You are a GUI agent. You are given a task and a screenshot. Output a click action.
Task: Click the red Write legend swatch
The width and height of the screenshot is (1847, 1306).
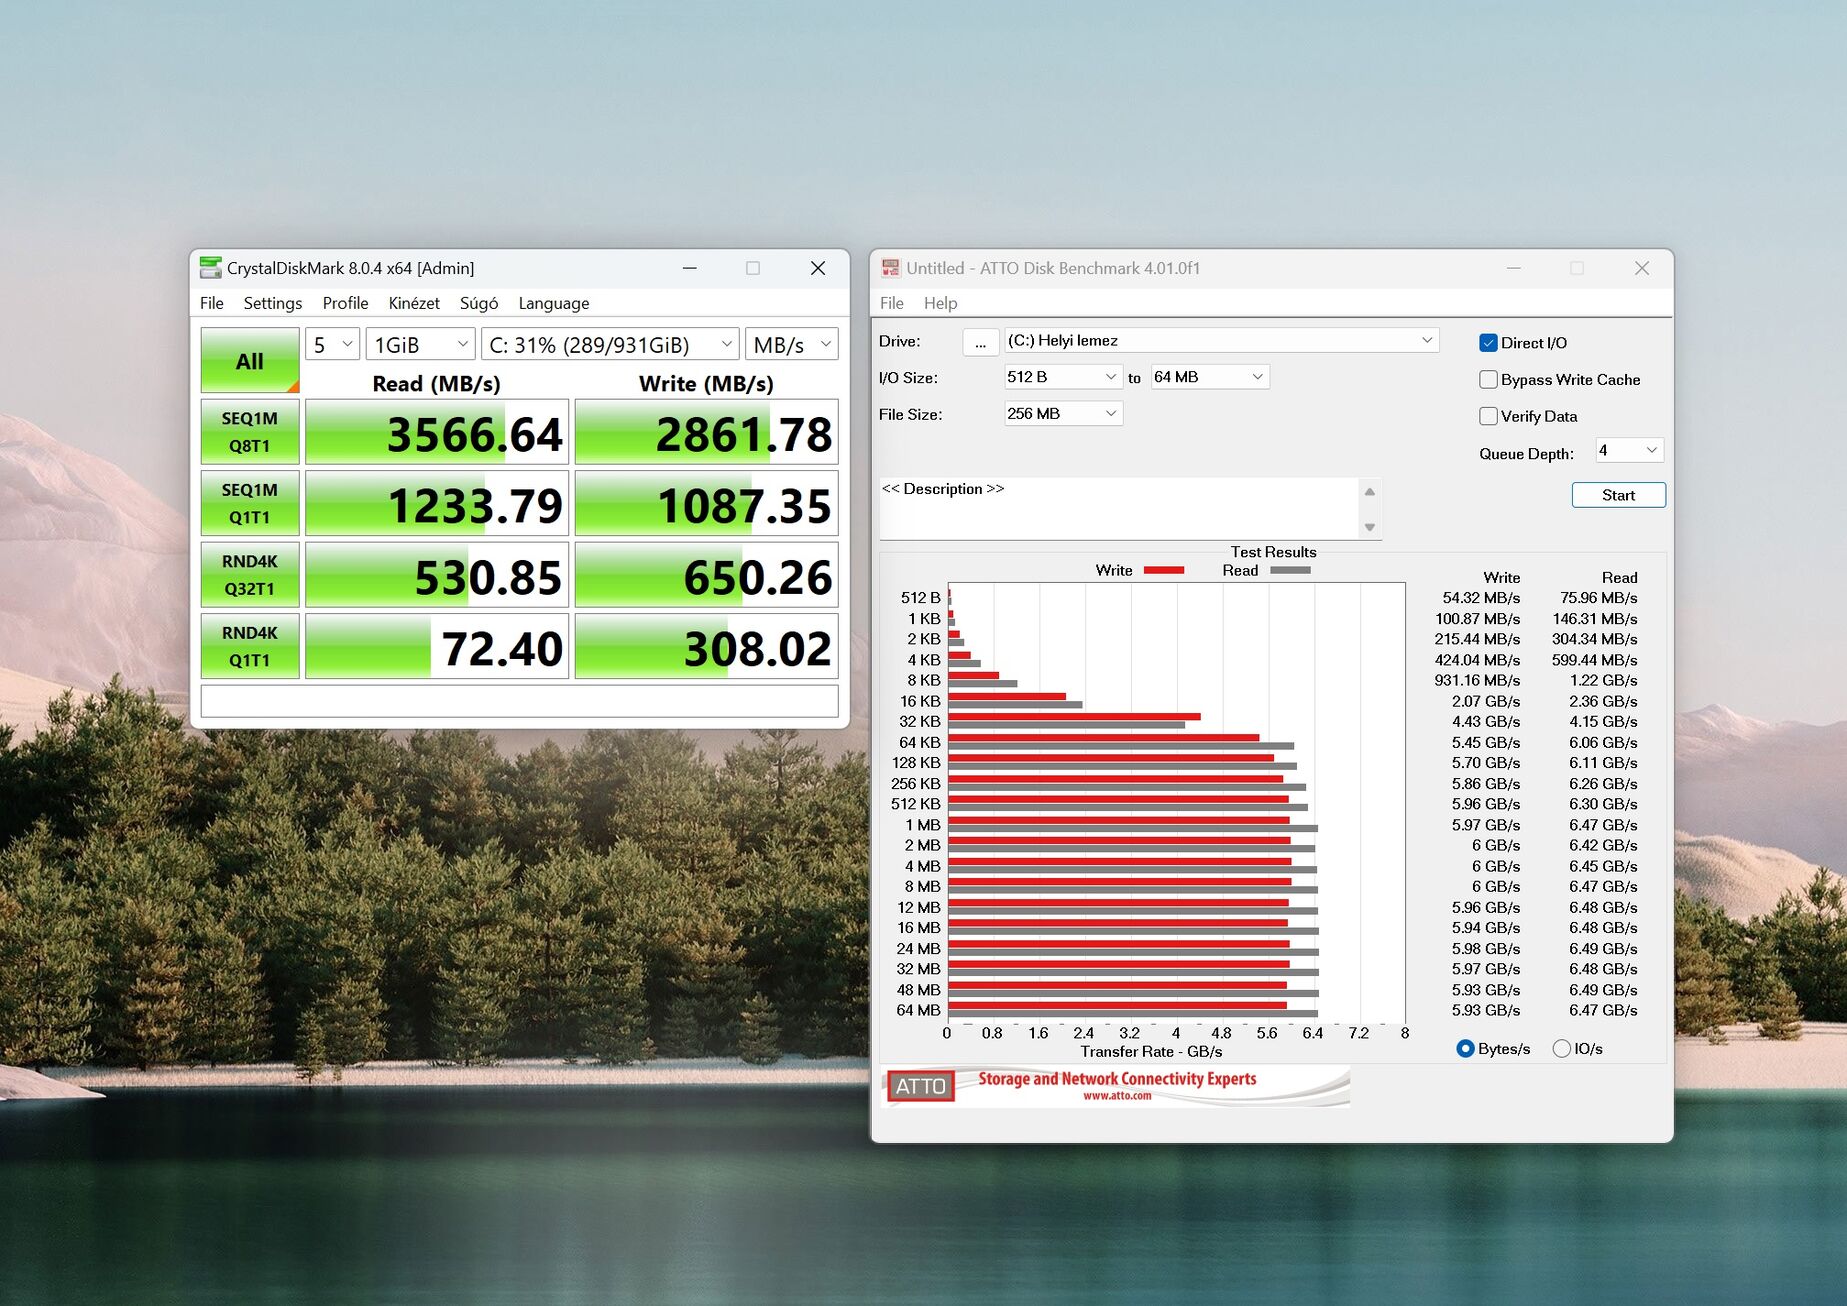click(1163, 570)
